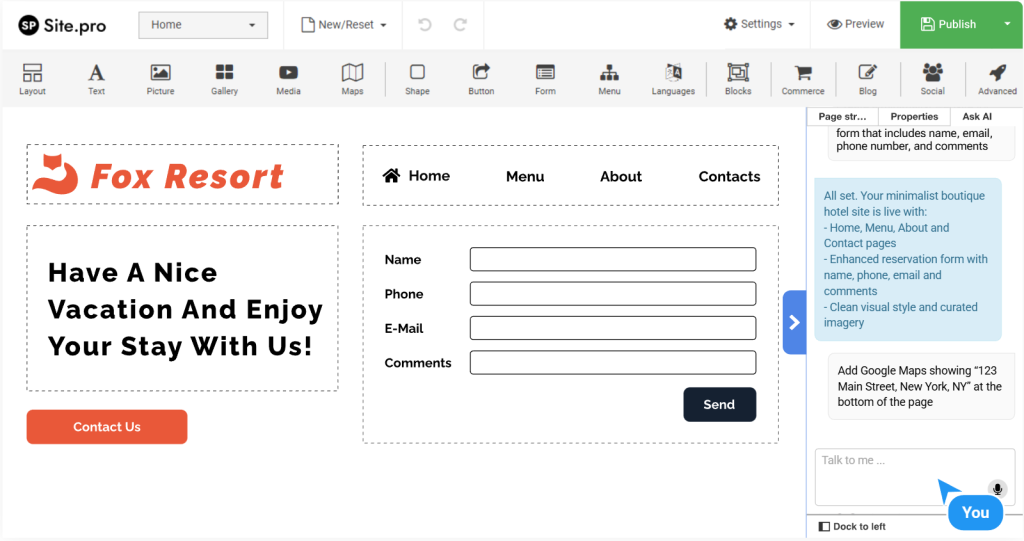This screenshot has width=1024, height=541.
Task: Switch to the Ask AI tab
Action: (976, 117)
